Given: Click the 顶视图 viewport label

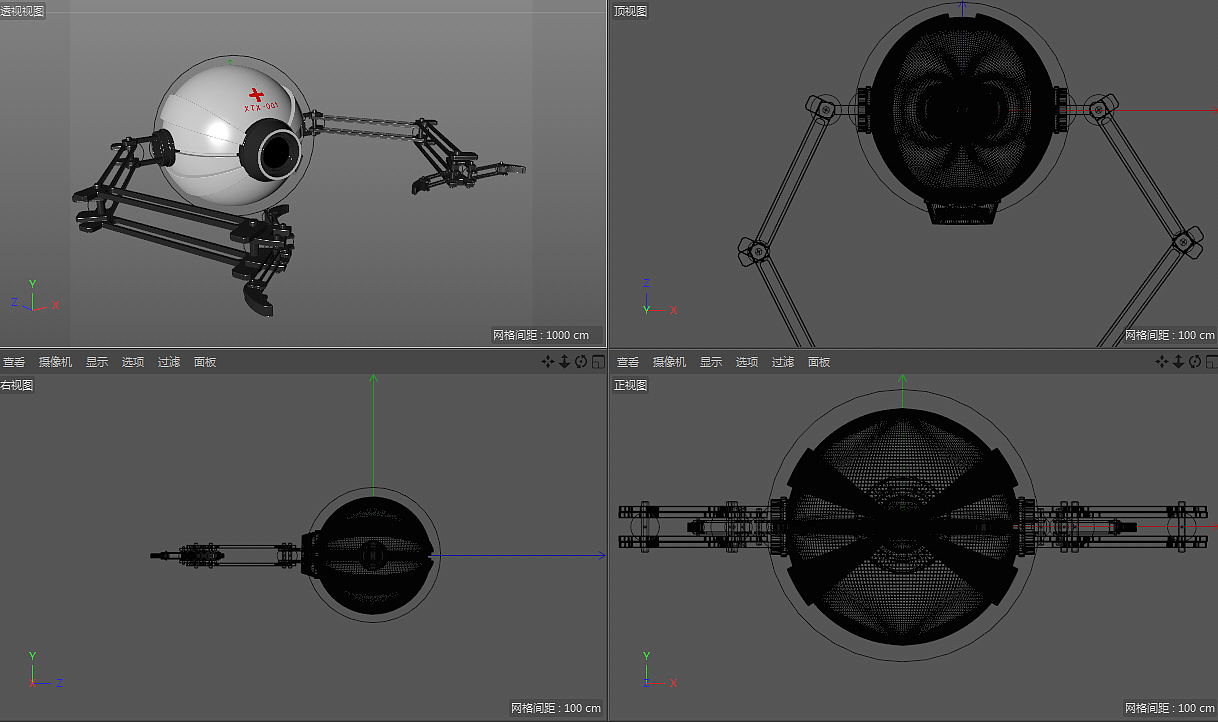Looking at the screenshot, I should pos(631,11).
